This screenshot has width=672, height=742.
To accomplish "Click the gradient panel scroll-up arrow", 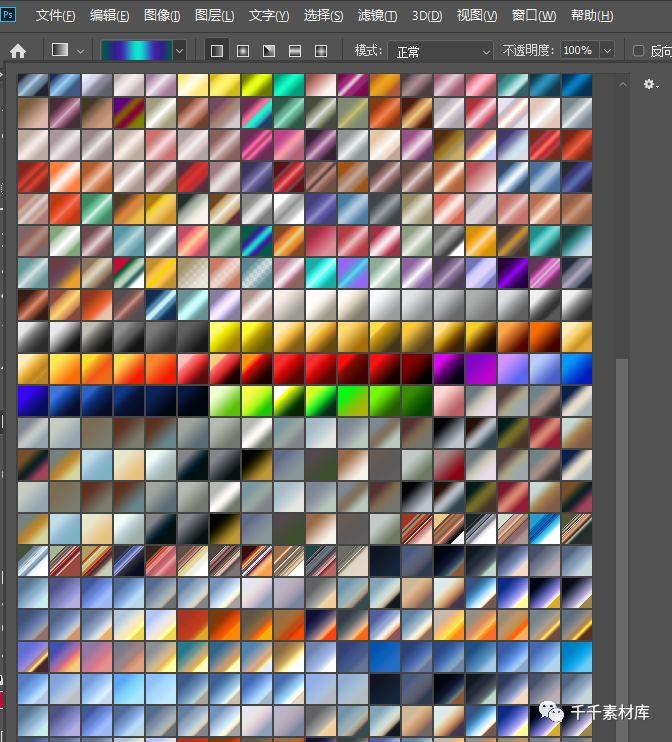I will (623, 84).
